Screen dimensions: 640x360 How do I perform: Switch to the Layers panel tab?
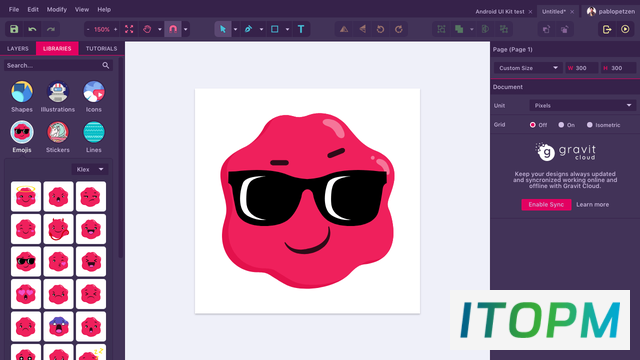[x=18, y=48]
